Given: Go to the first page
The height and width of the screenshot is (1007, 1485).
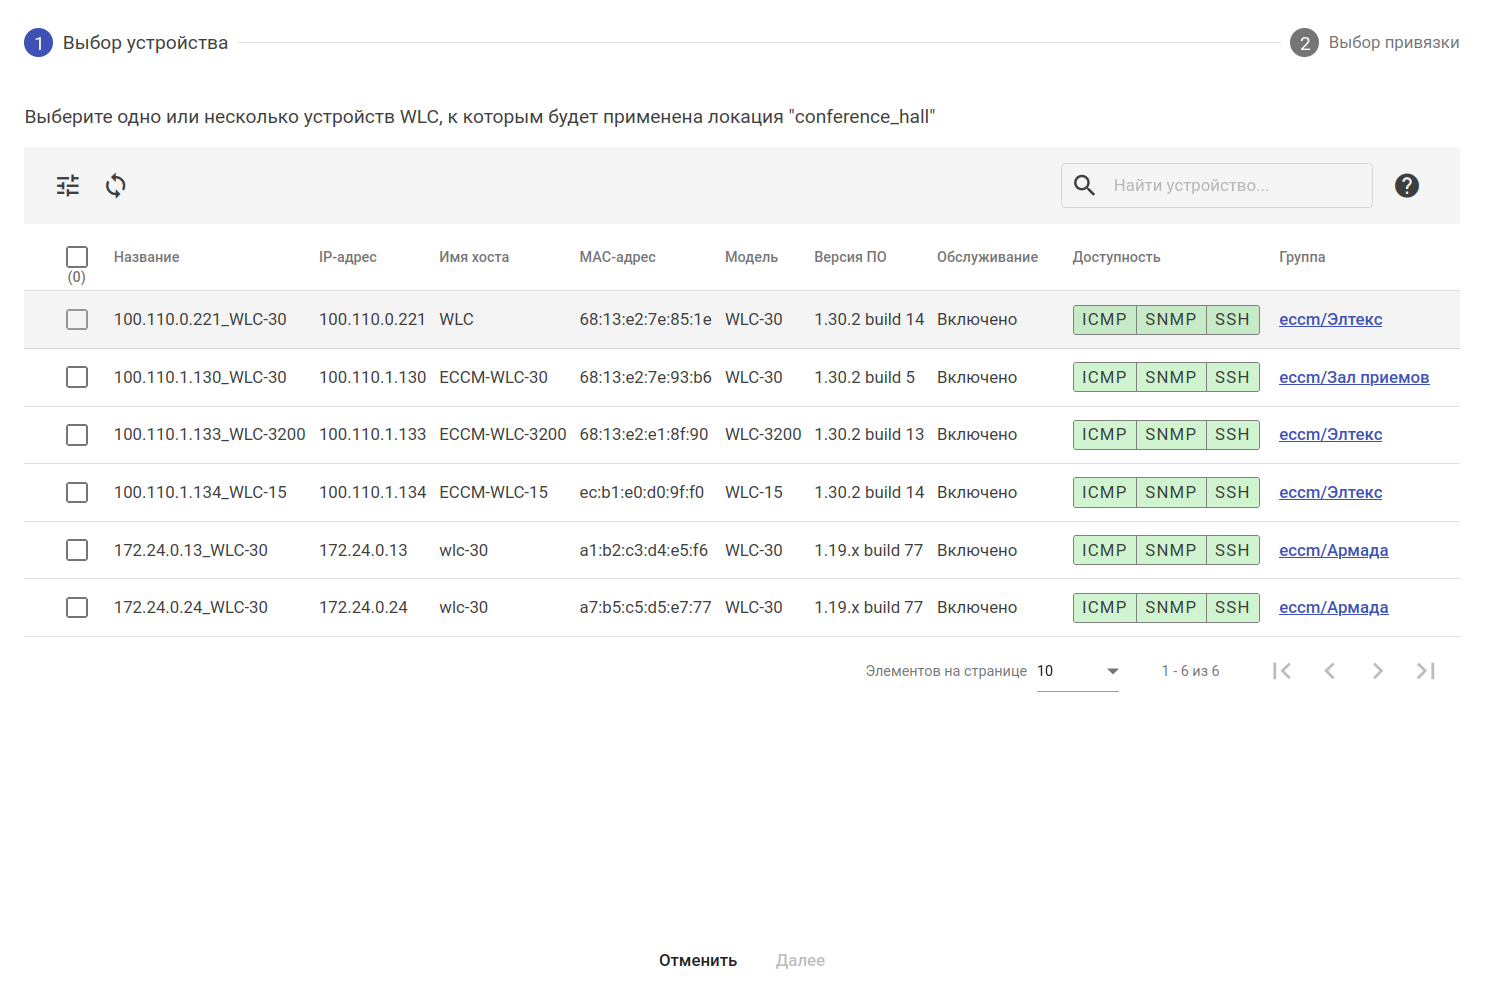Looking at the screenshot, I should tap(1282, 671).
